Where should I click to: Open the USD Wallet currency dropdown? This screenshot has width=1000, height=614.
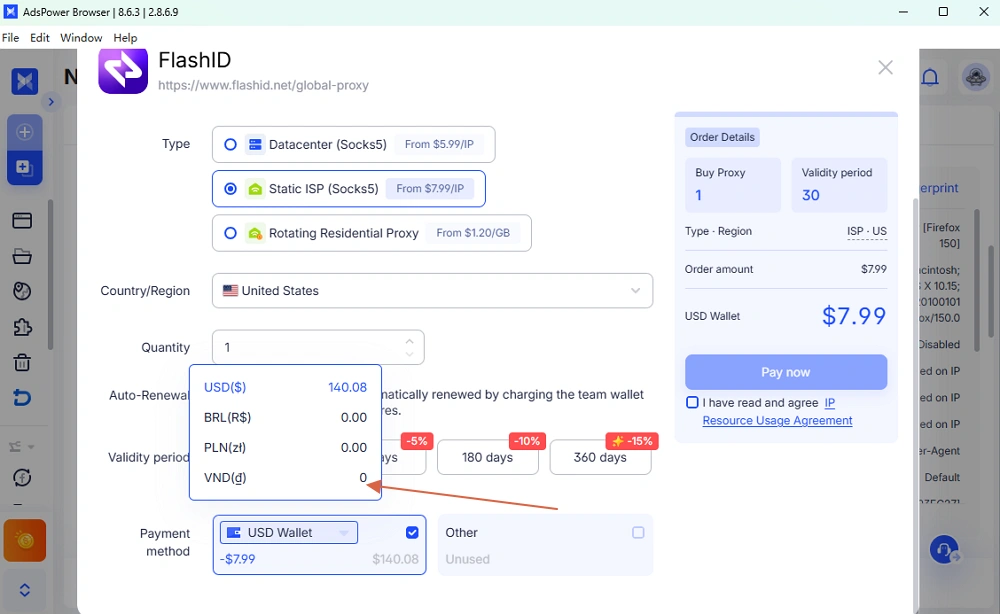click(x=288, y=532)
